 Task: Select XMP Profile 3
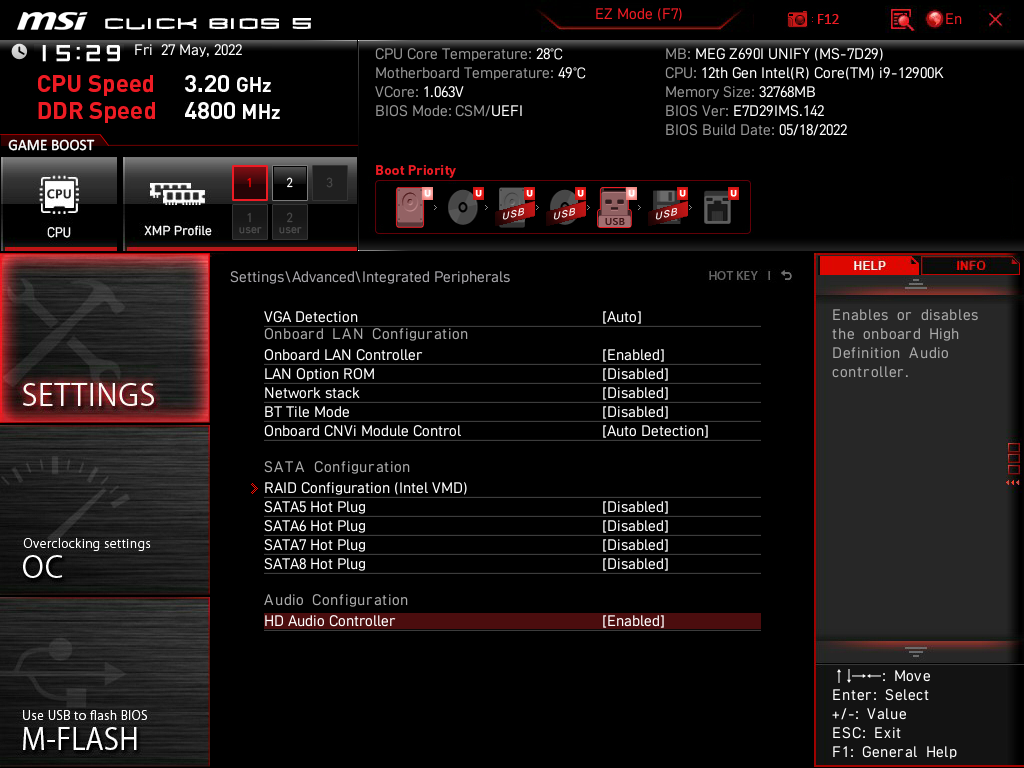point(329,183)
